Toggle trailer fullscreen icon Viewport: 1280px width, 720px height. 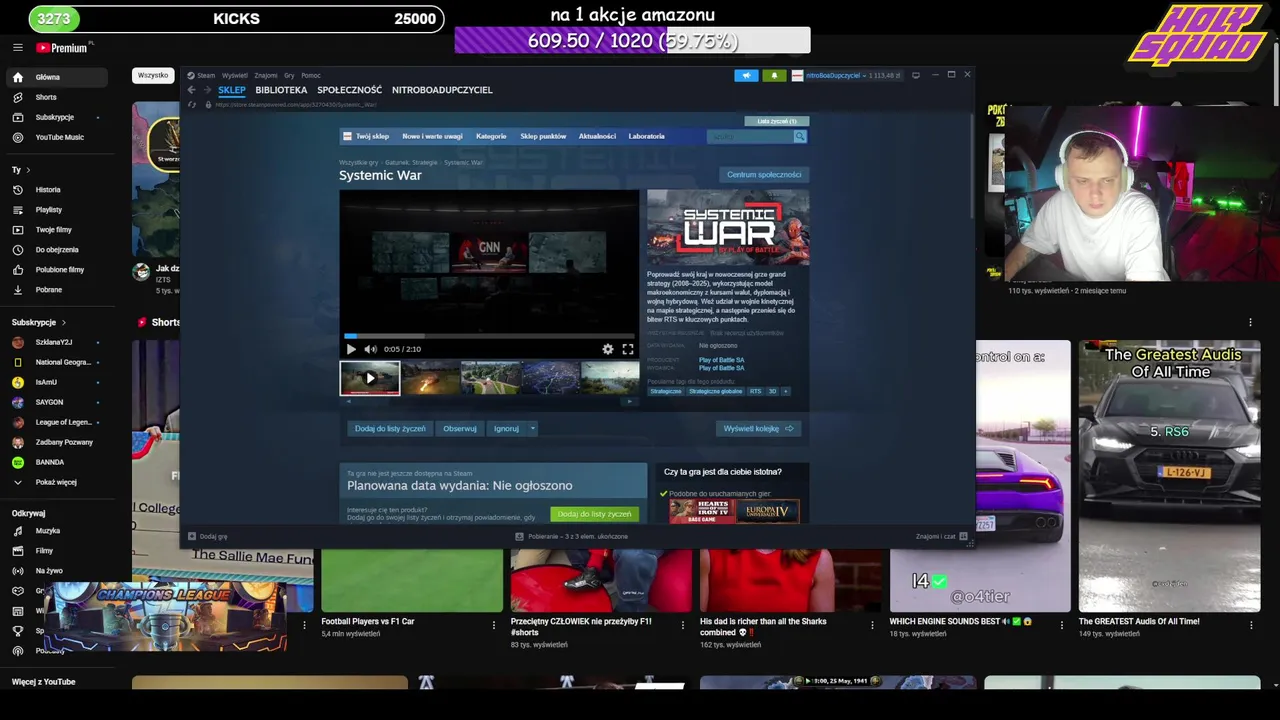pyautogui.click(x=627, y=349)
